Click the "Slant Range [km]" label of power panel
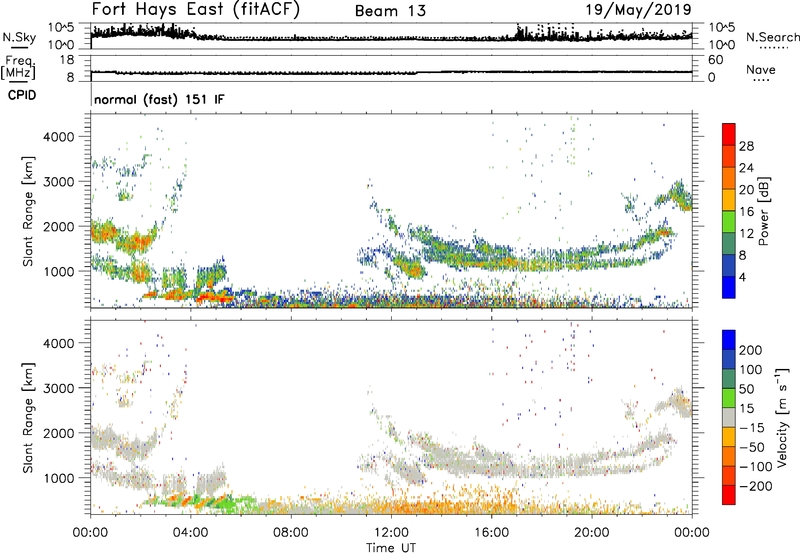800x554 pixels. pos(28,211)
